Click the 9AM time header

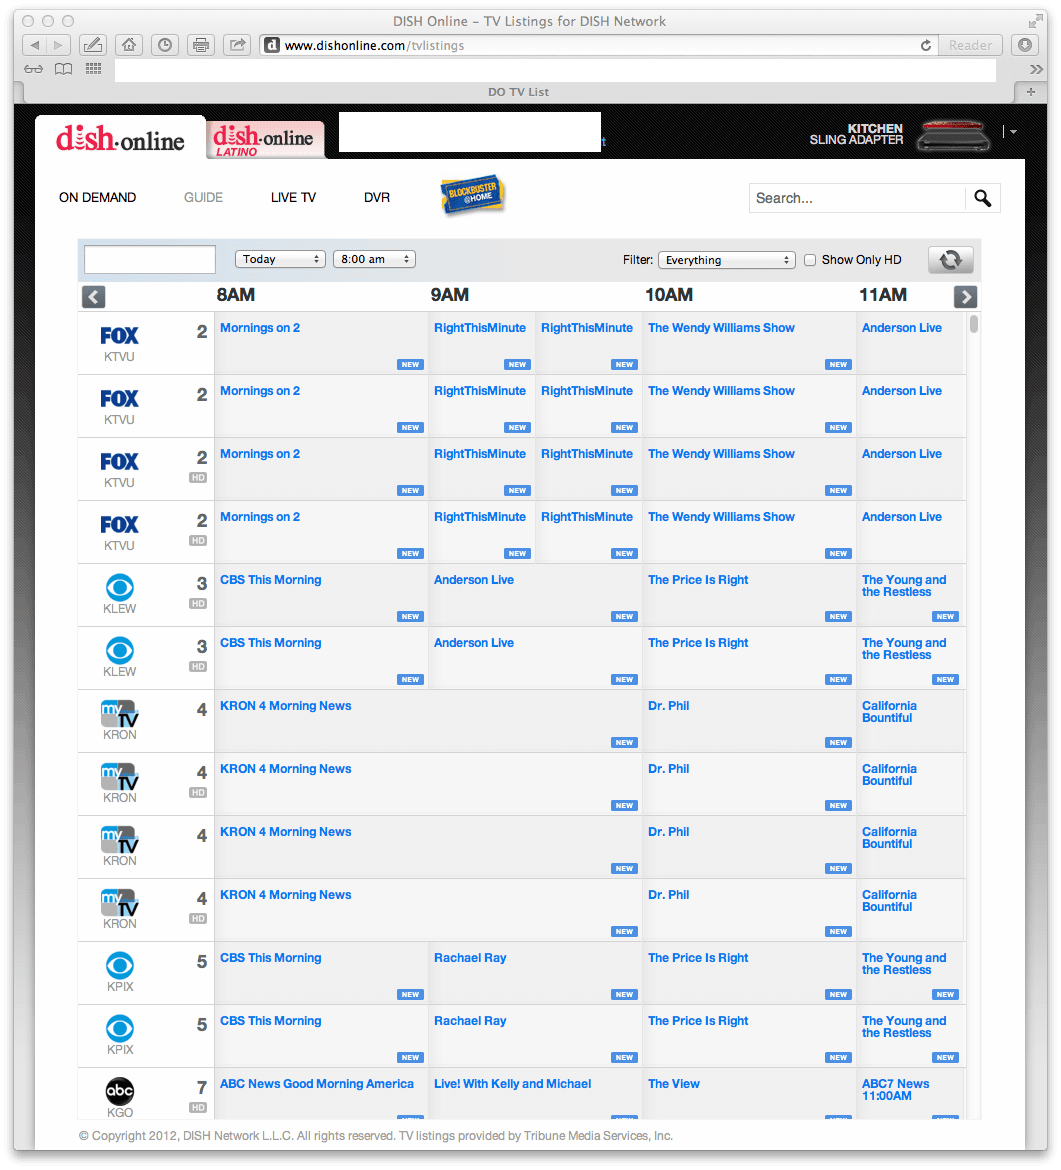tap(450, 295)
